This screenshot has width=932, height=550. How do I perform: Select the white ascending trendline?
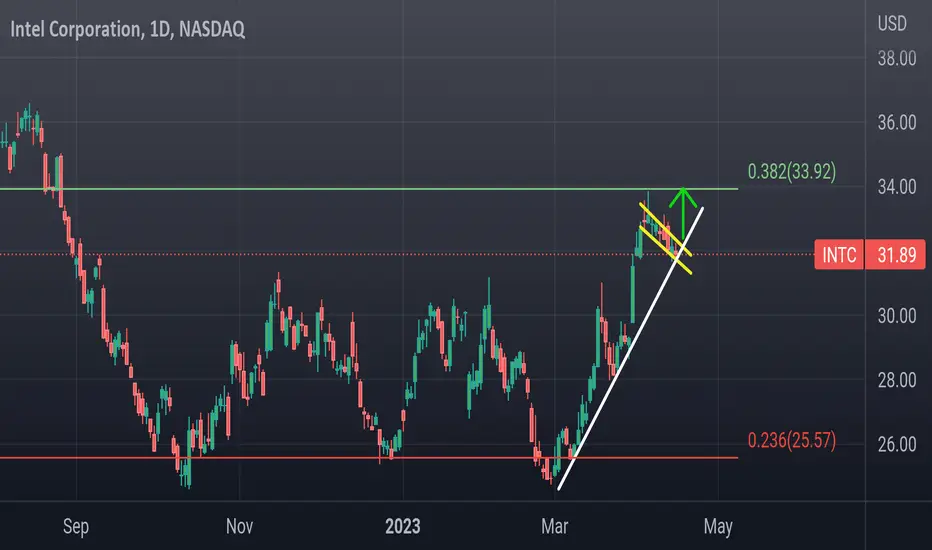(631, 349)
